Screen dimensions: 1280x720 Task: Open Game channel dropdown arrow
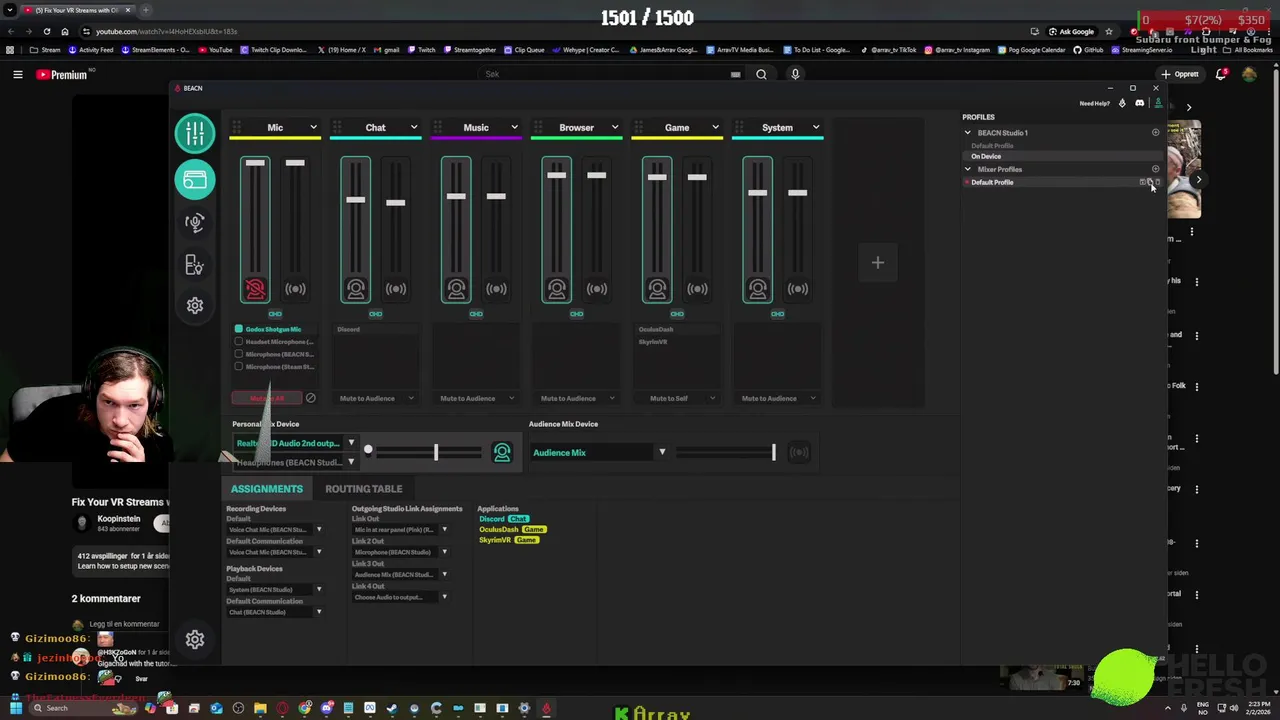click(715, 128)
